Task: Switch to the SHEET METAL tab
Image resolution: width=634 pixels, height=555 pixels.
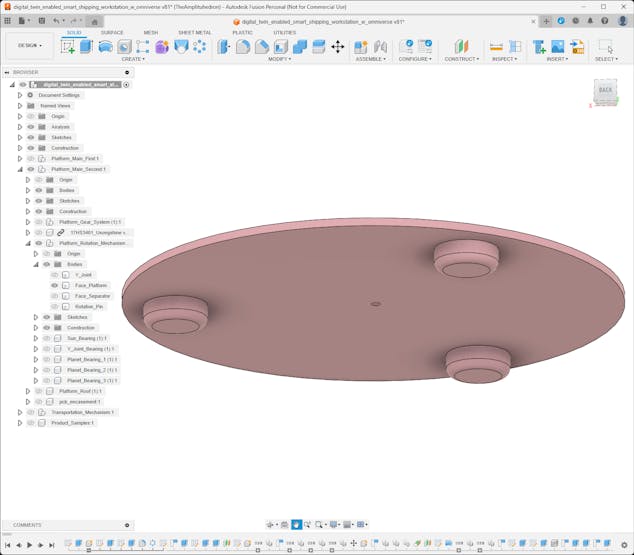Action: click(x=194, y=32)
